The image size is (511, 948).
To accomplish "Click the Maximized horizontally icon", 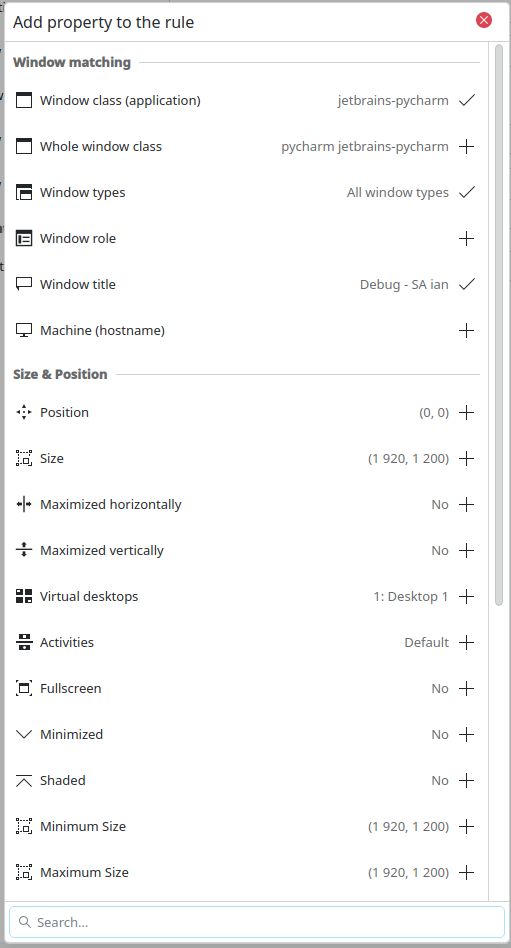I will [x=24, y=504].
